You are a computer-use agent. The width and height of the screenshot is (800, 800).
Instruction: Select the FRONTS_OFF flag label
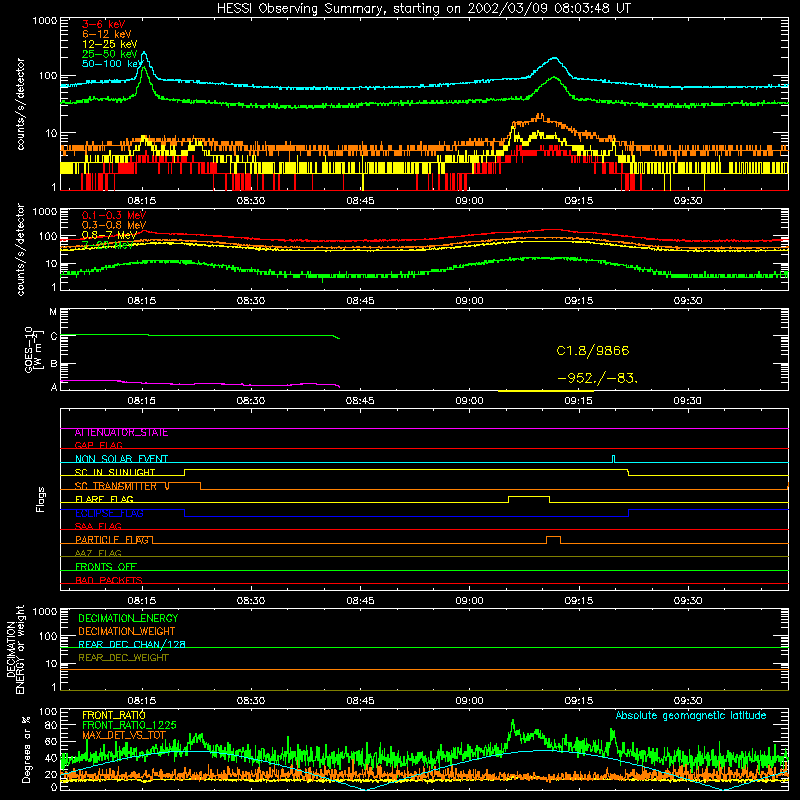click(106, 567)
